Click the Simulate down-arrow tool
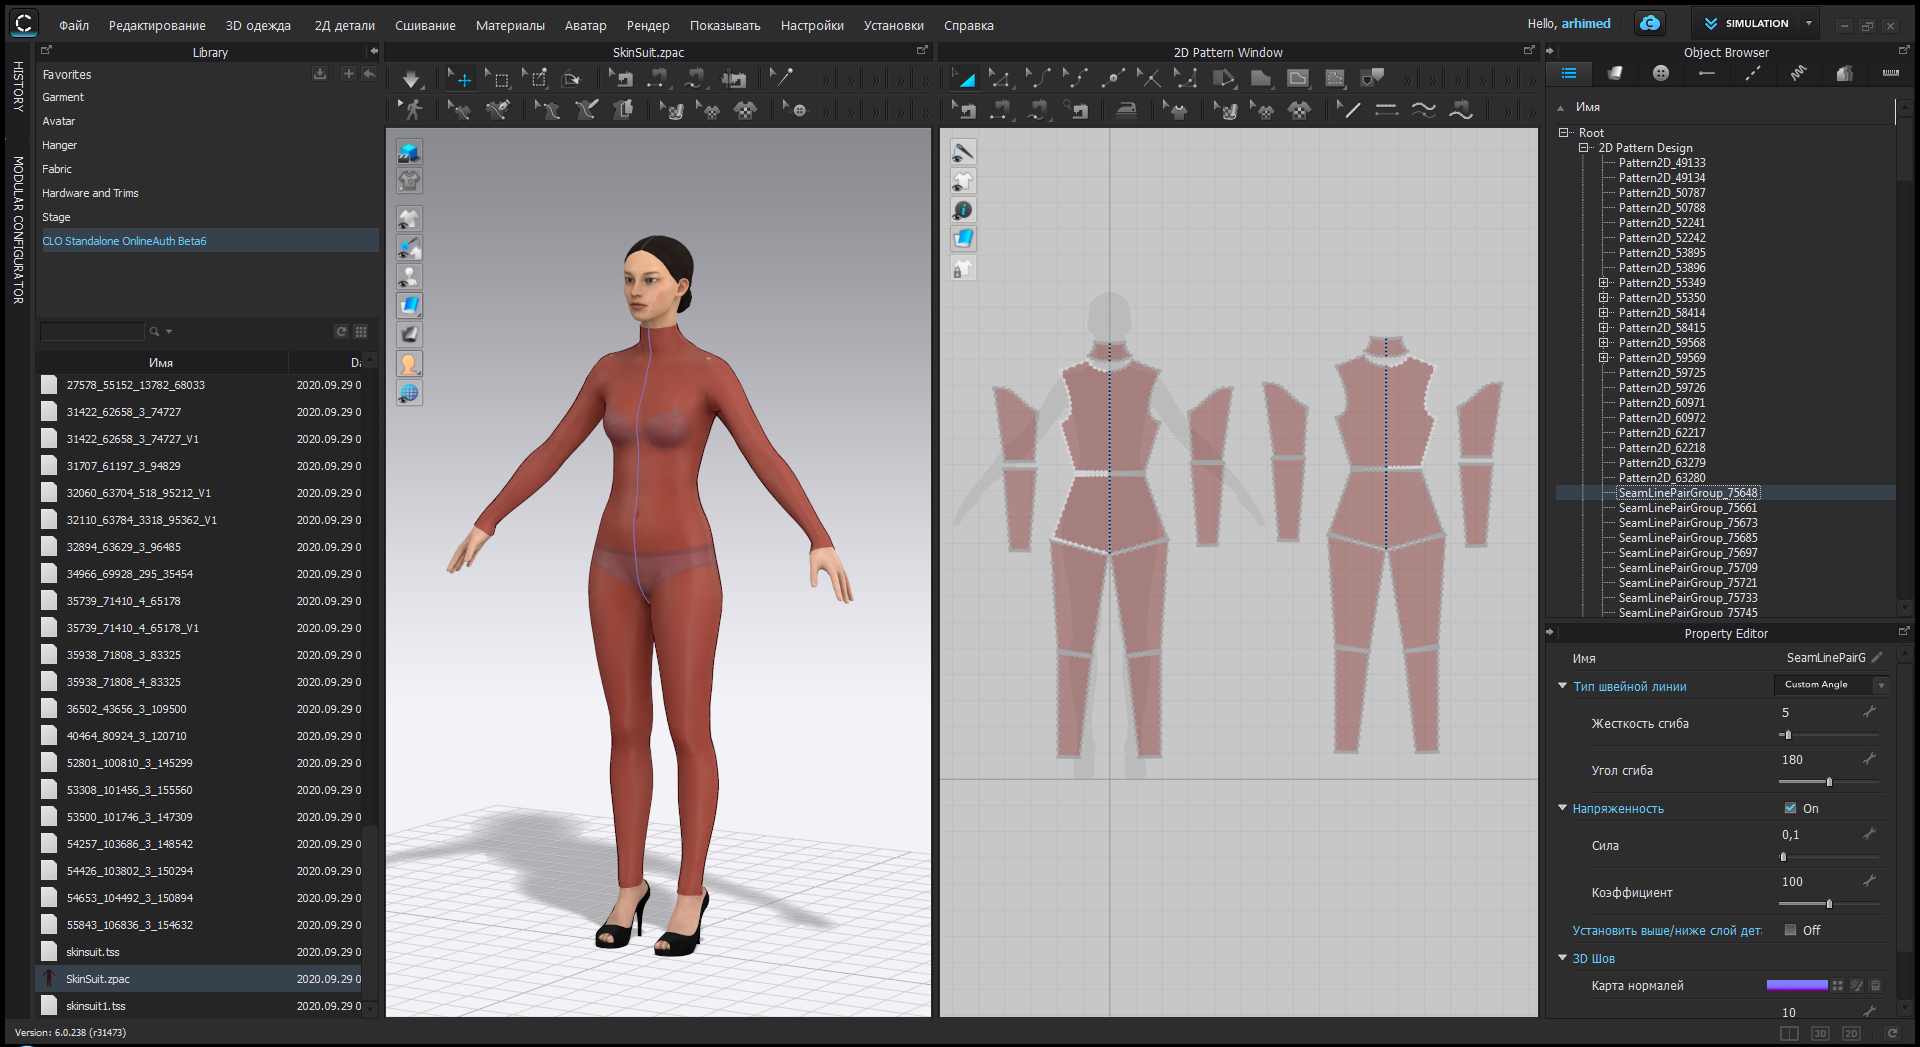Screen dimensions: 1920x1047 [411, 79]
